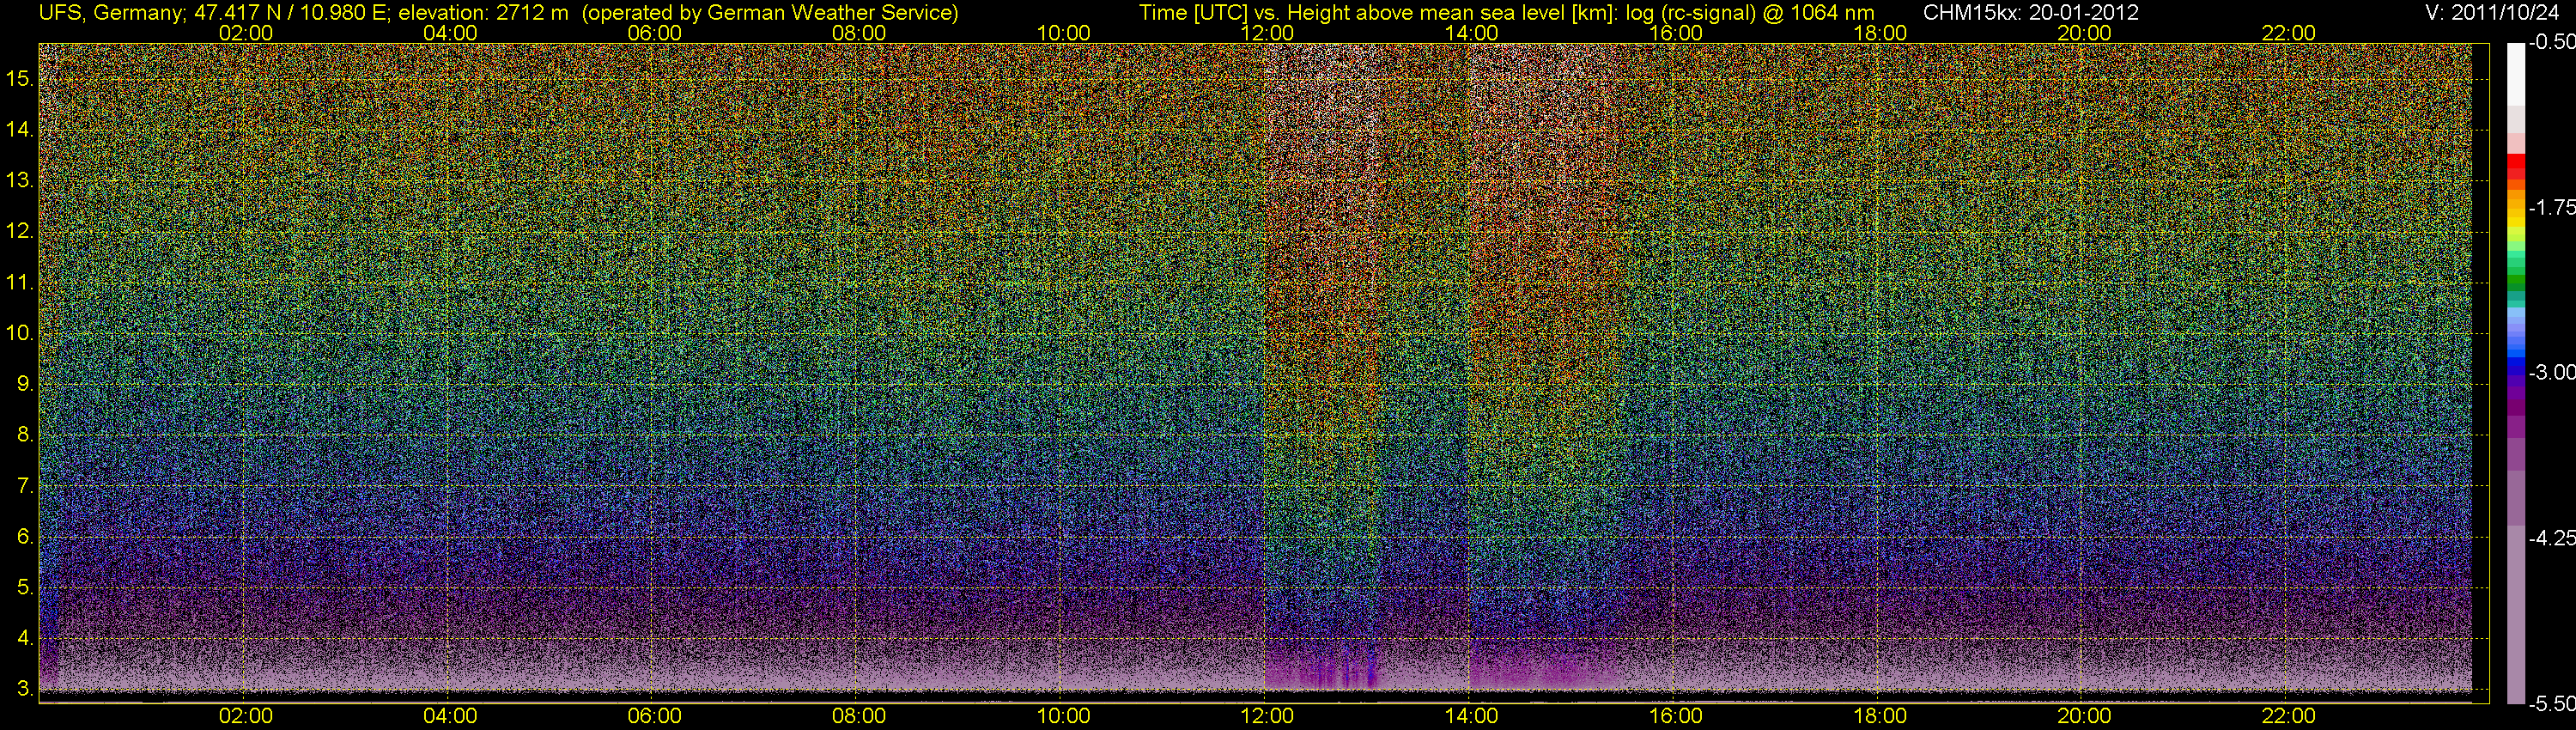
Task: Click the "11." km height label
Action: (20, 282)
